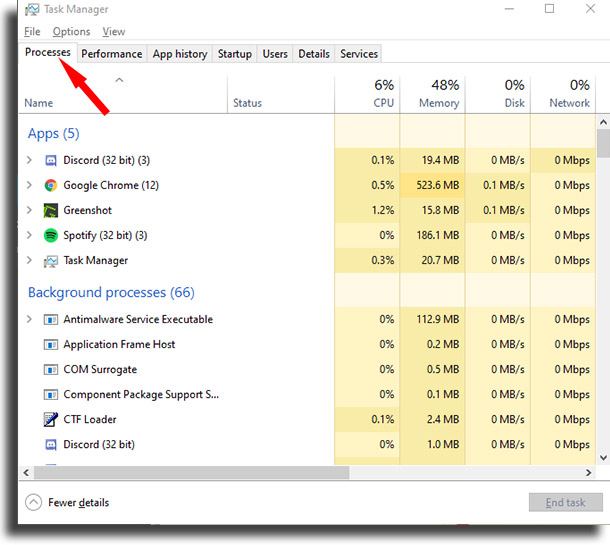Click the Apps (5) group heading
This screenshot has height=545, width=610.
(x=54, y=134)
